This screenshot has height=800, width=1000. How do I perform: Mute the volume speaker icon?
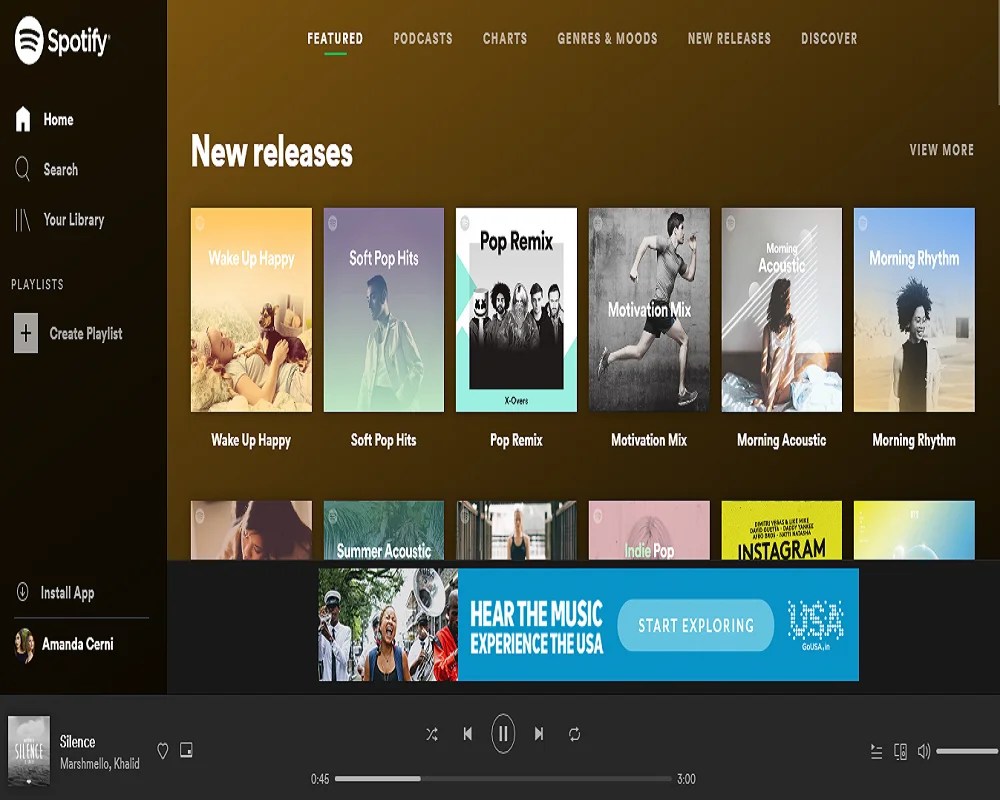pos(923,752)
